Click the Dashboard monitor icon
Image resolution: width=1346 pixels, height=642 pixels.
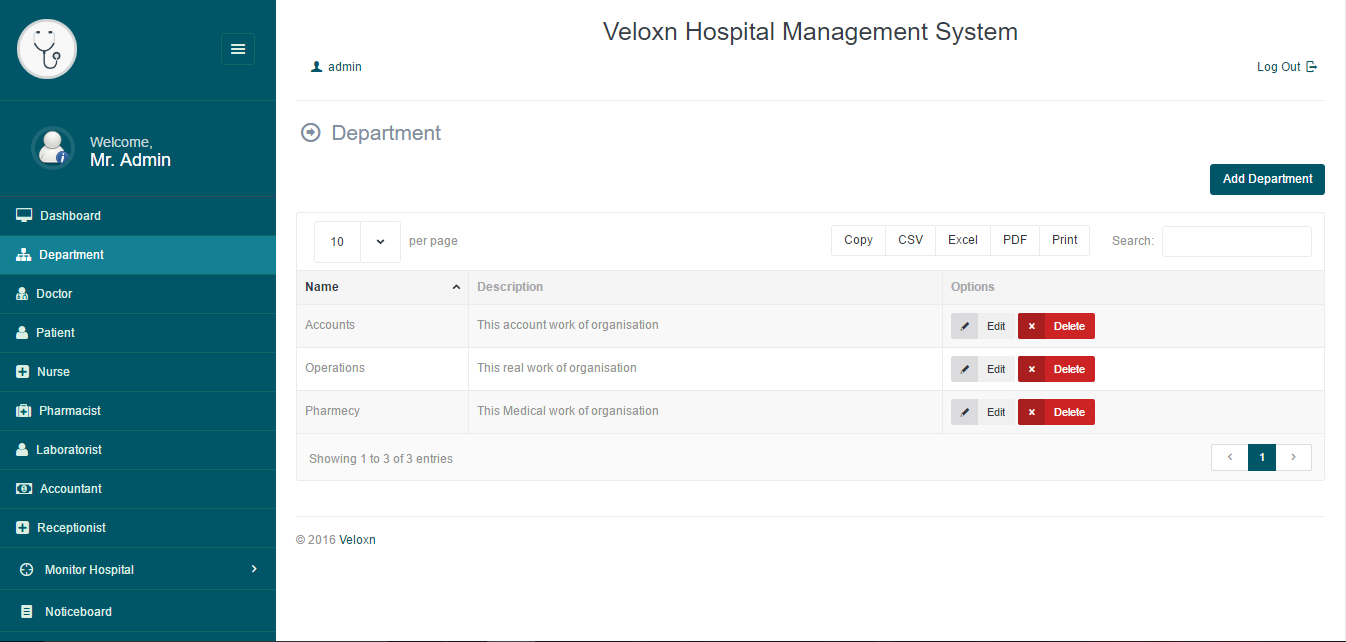pyautogui.click(x=24, y=215)
